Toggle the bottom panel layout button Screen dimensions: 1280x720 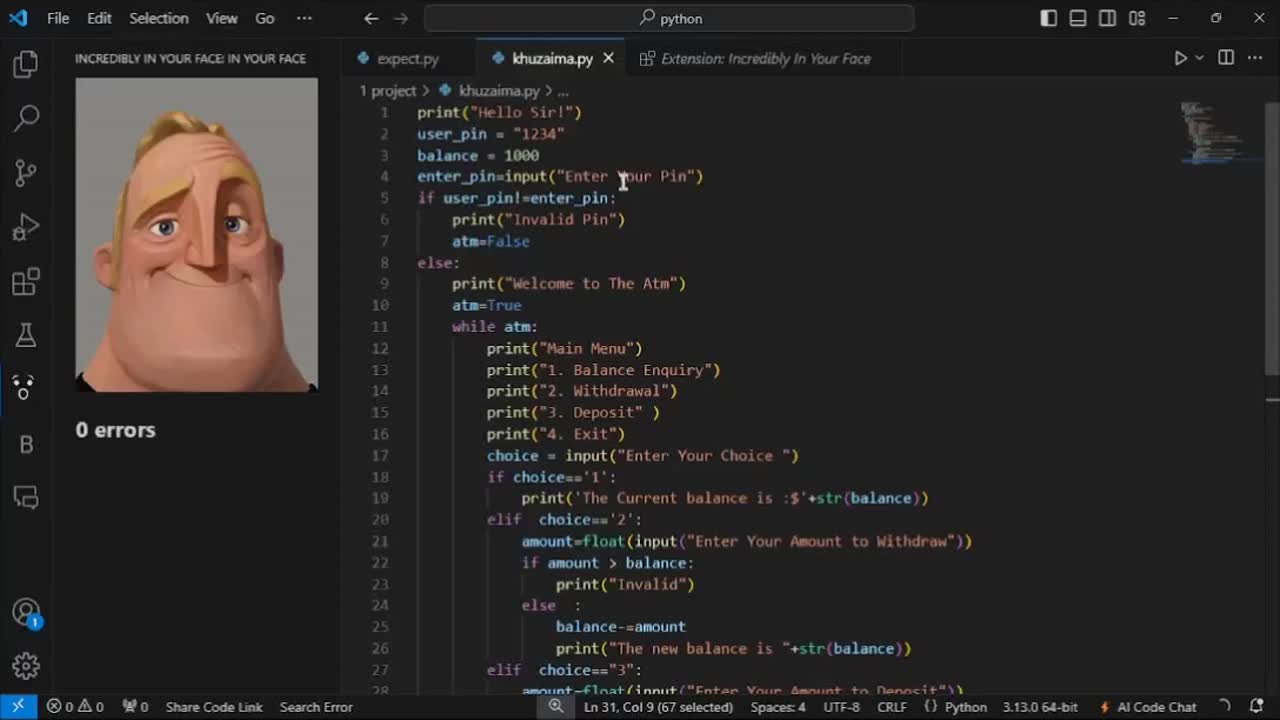(x=1078, y=18)
